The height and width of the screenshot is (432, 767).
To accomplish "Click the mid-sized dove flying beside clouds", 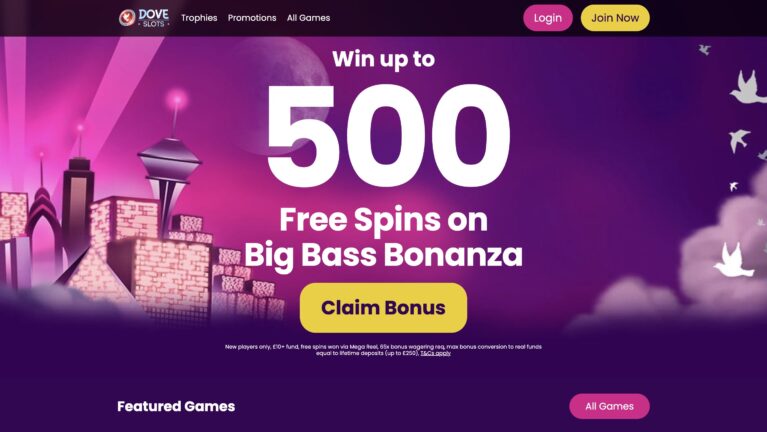I will click(739, 140).
